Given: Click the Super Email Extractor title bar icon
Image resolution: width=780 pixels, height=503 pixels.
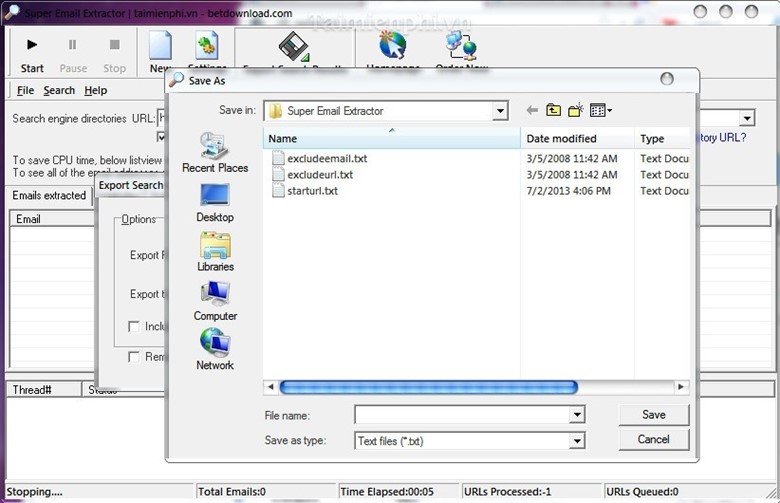Looking at the screenshot, I should [11, 12].
